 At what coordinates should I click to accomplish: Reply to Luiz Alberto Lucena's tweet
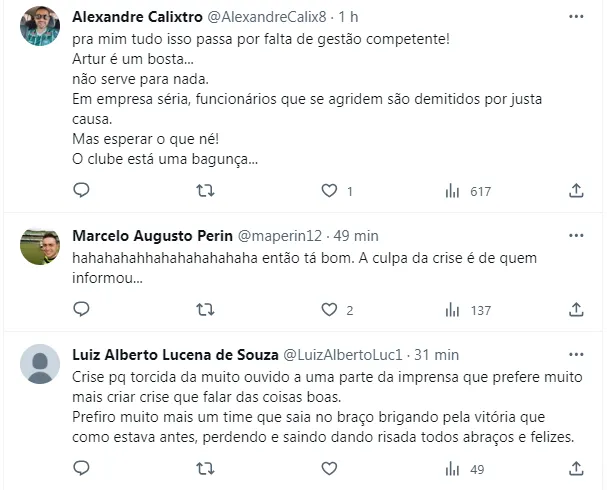point(82,468)
